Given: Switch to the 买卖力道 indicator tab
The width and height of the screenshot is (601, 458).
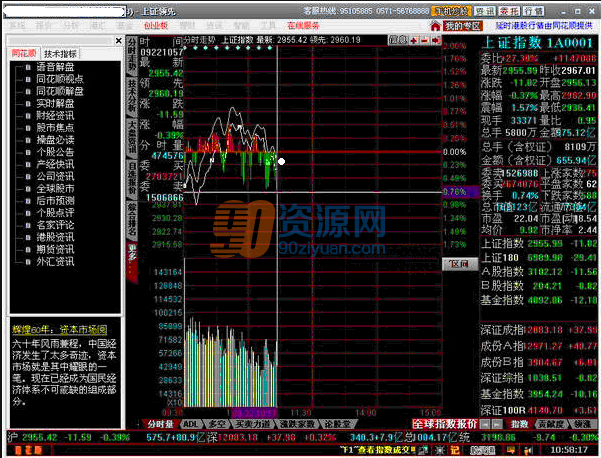Looking at the screenshot, I should [253, 424].
